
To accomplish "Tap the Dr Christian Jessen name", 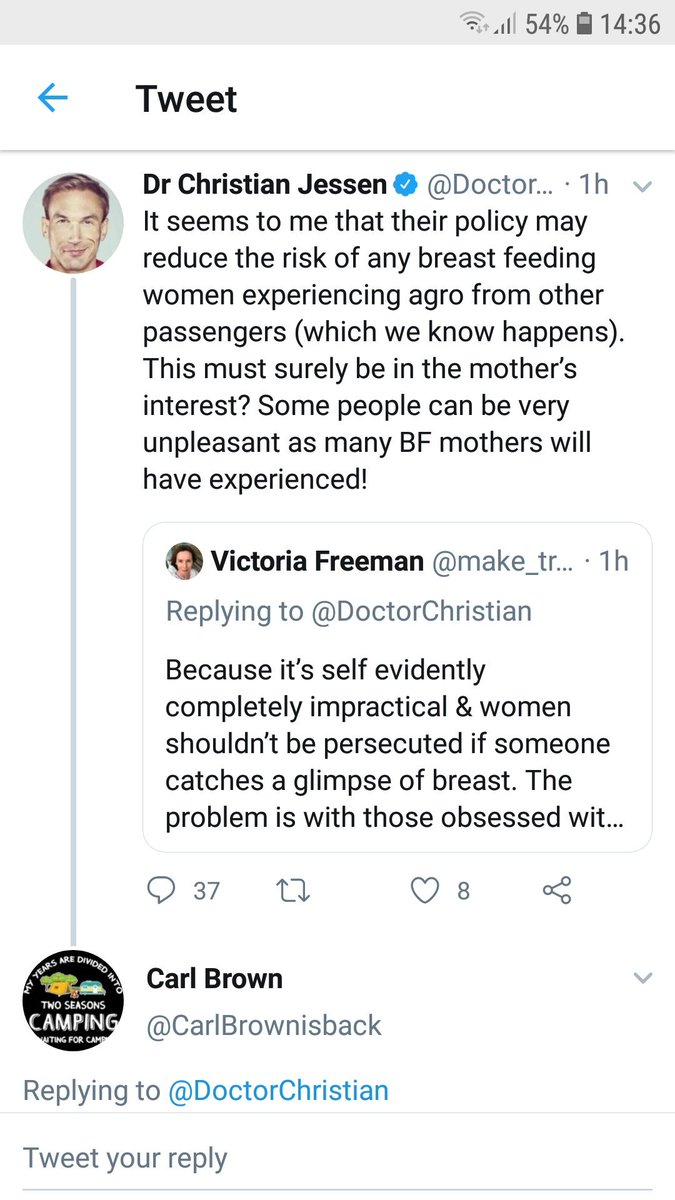I will (264, 184).
